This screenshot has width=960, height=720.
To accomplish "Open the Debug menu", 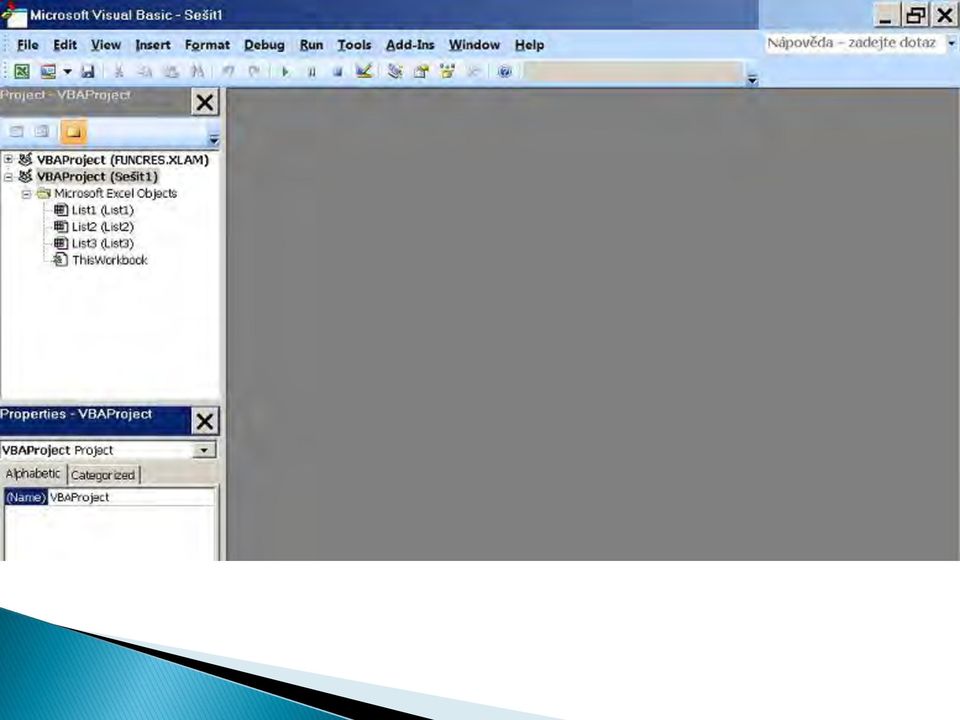I will tap(264, 45).
